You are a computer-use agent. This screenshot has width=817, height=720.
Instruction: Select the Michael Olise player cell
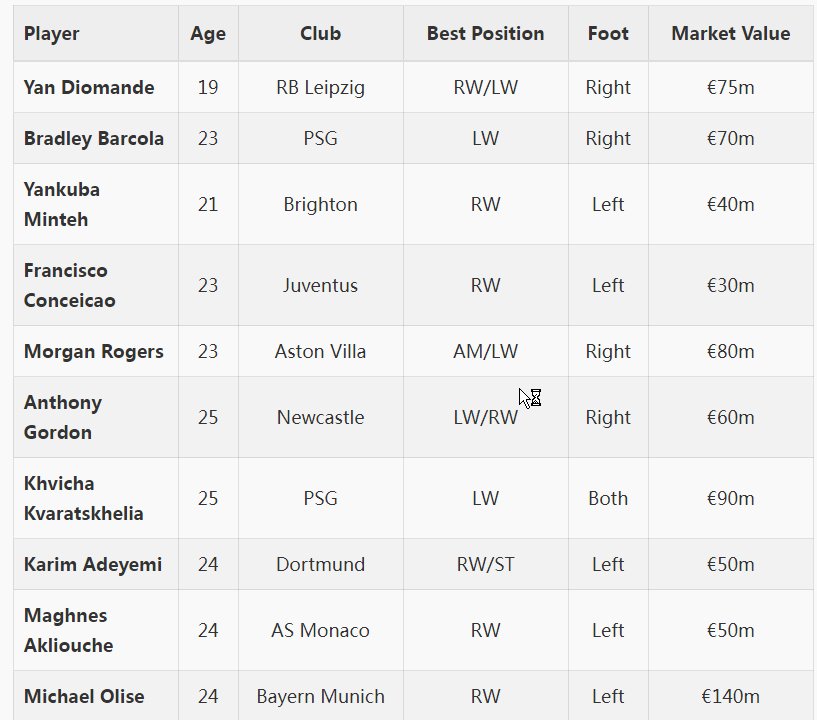[84, 696]
